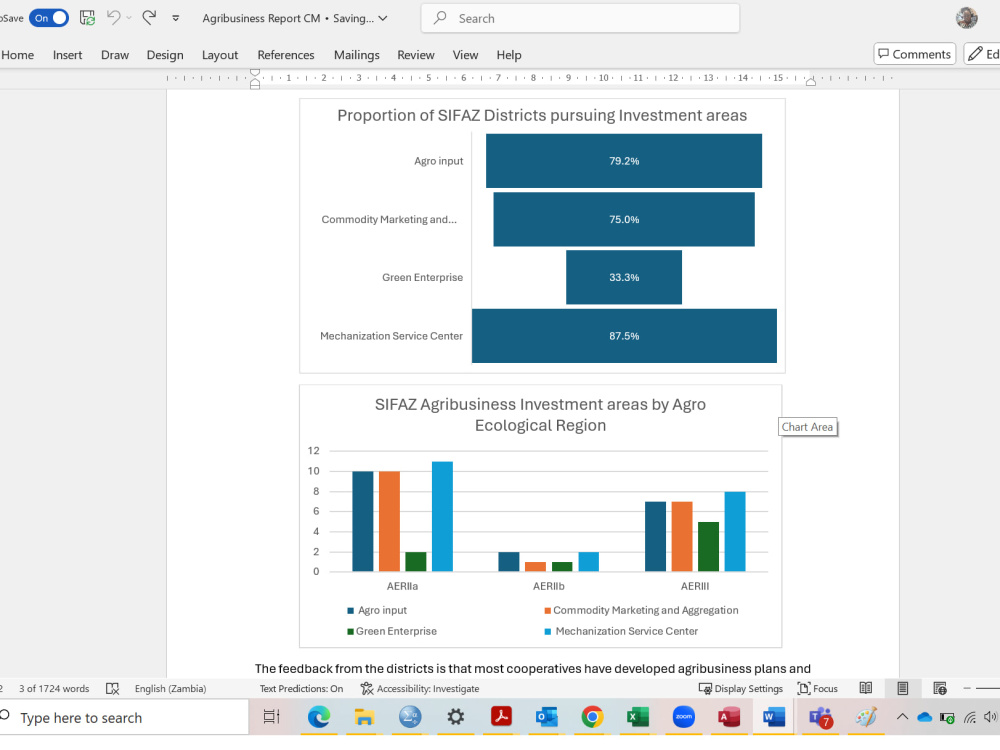The image size is (1000, 750).
Task: Open Microsoft Edge from the taskbar
Action: pyautogui.click(x=319, y=717)
